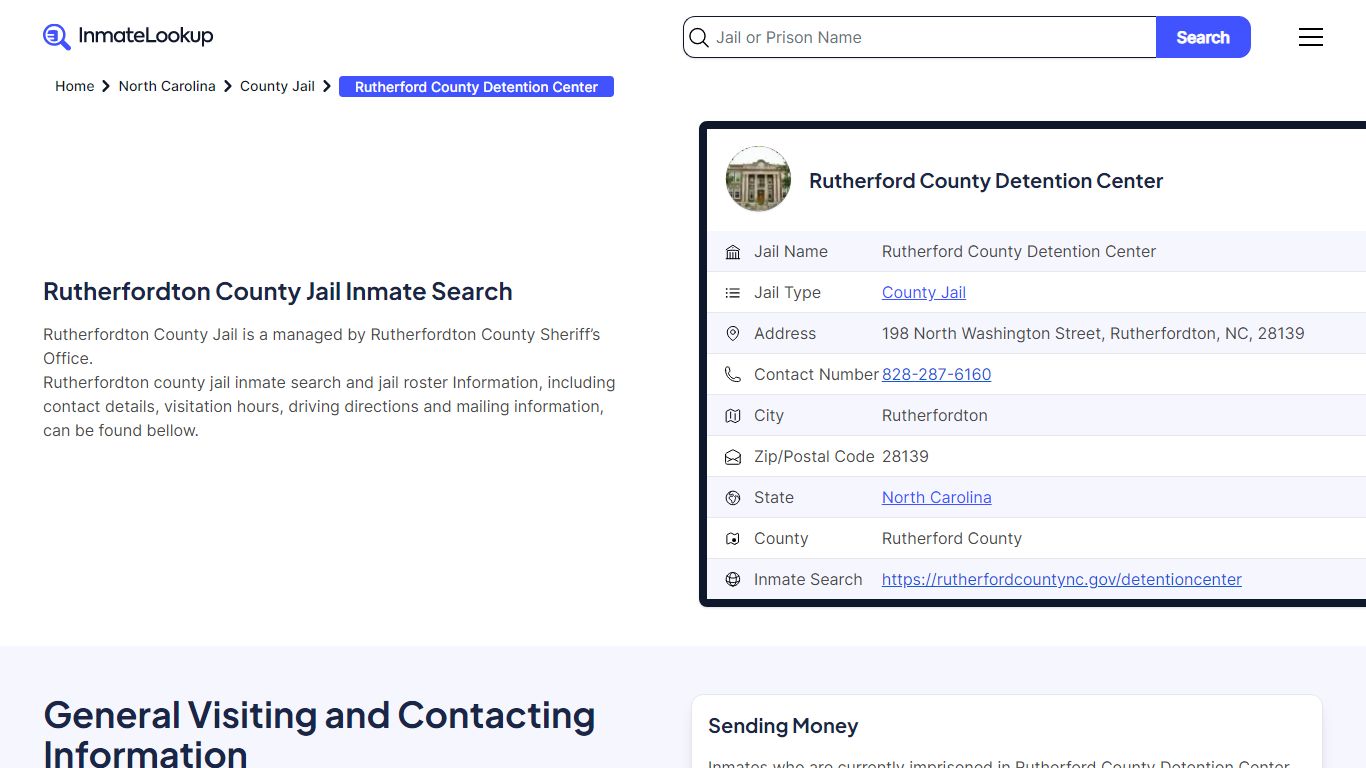This screenshot has width=1366, height=768.
Task: Click the Sending Money heading
Action: (x=783, y=726)
